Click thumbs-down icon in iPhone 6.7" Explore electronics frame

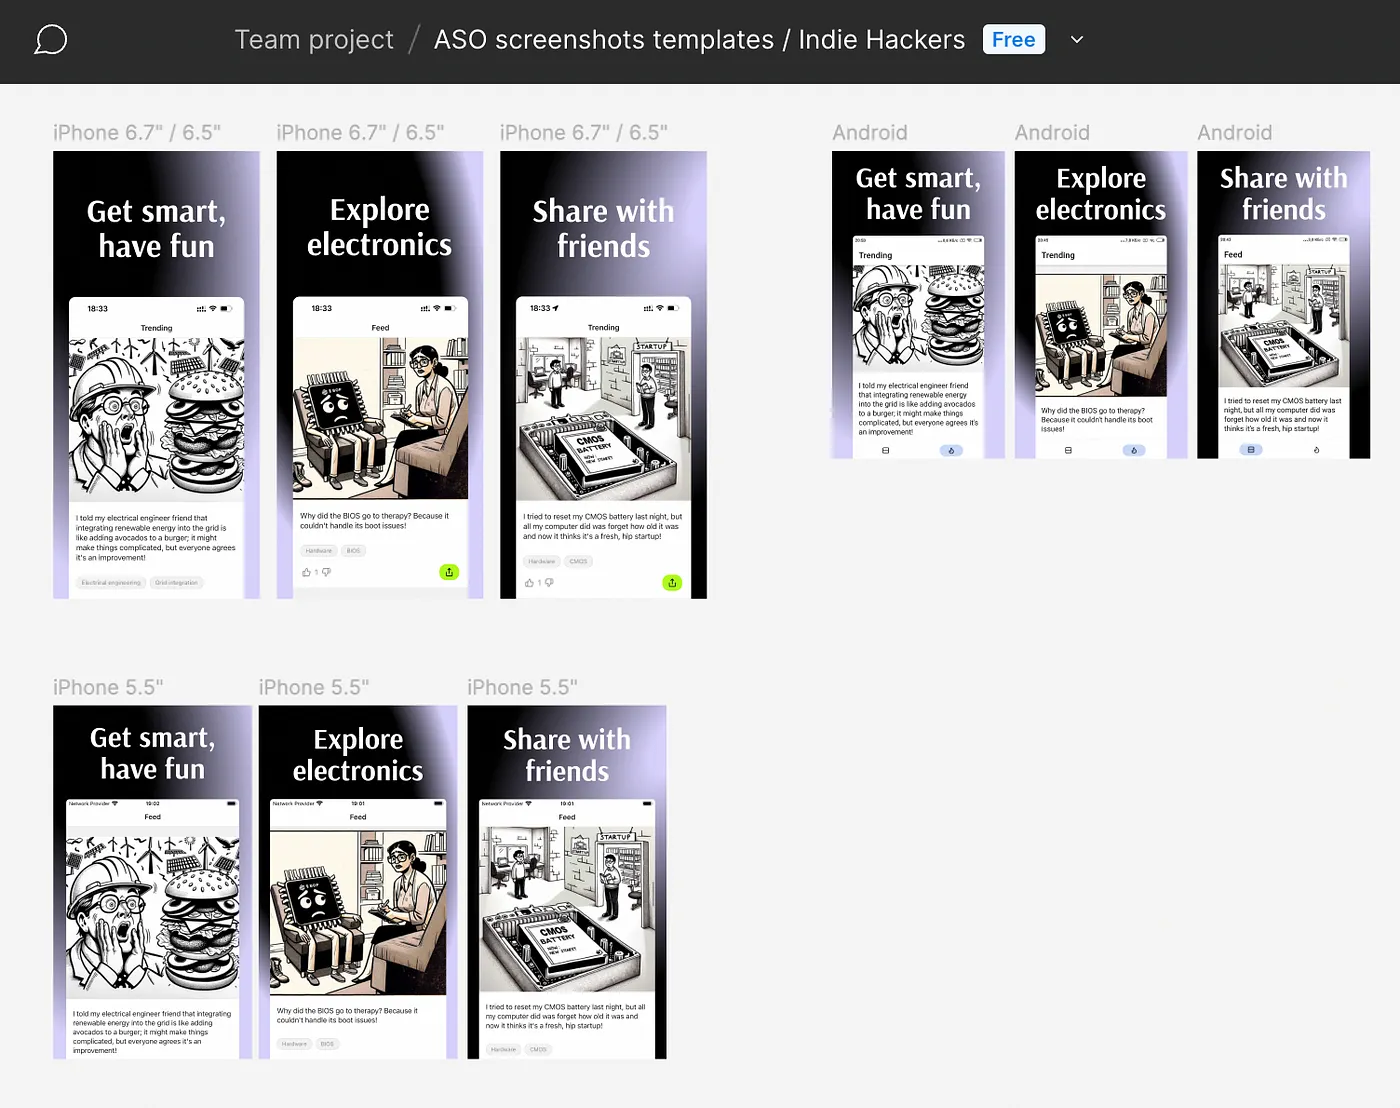coord(326,572)
